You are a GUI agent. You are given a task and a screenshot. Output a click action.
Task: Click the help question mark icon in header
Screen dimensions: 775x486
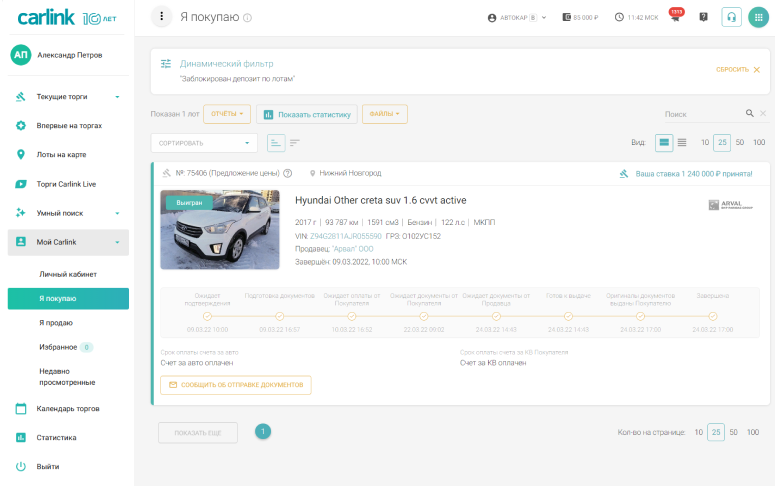pos(703,17)
